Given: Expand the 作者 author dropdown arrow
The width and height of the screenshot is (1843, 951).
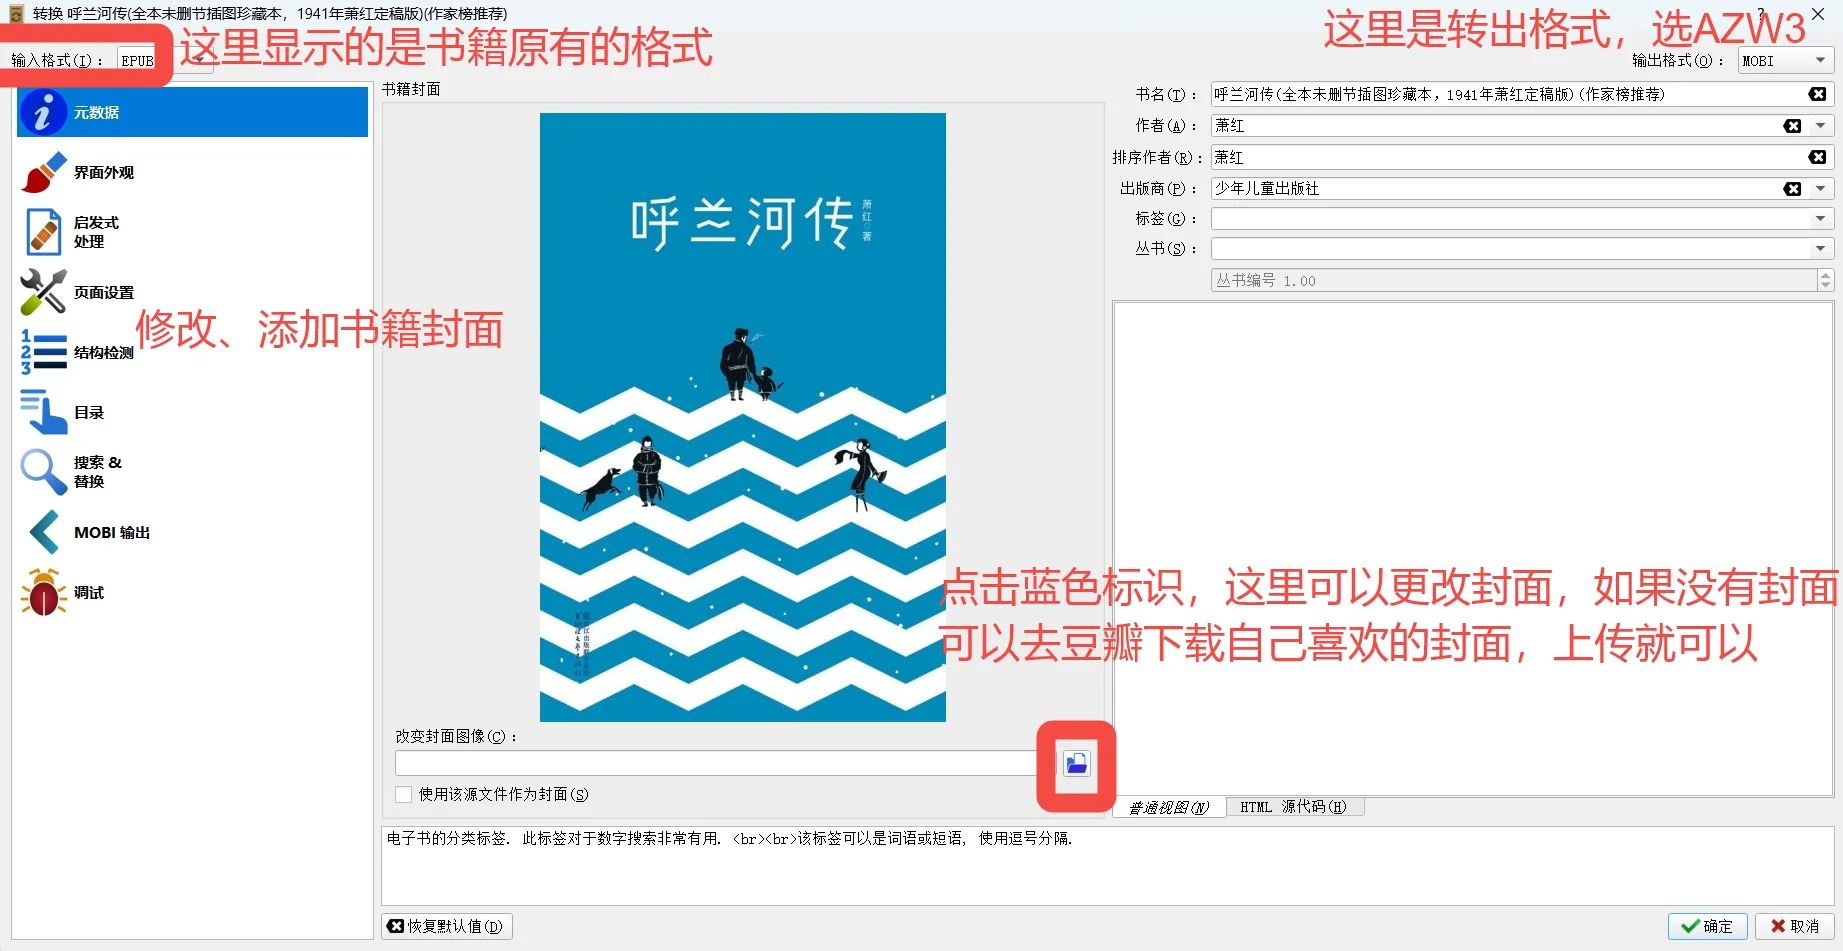Looking at the screenshot, I should [1821, 126].
